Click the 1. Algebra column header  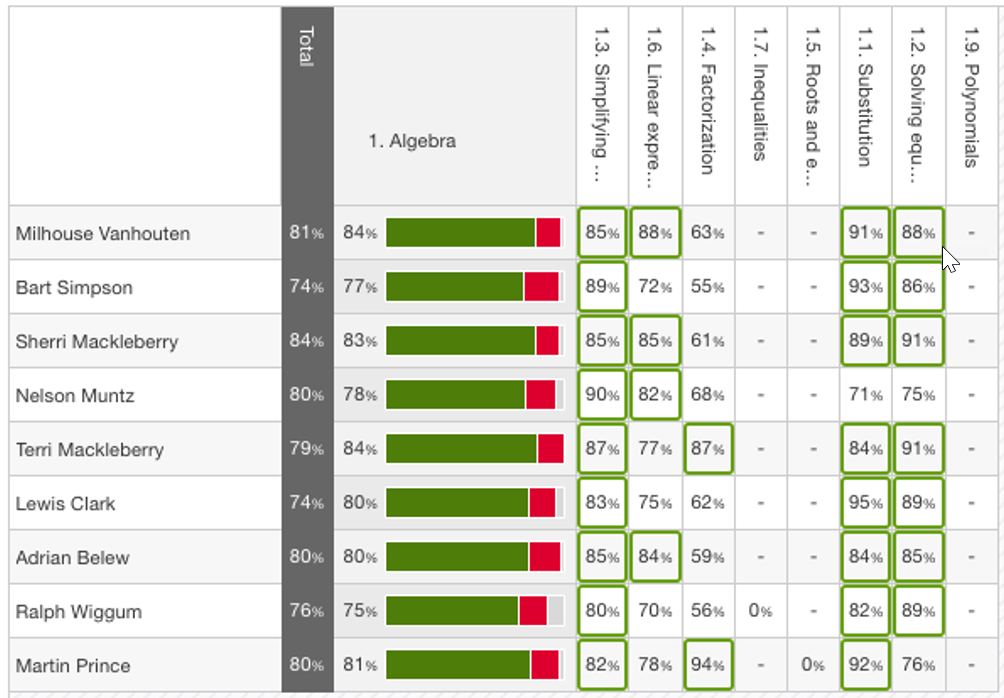tap(411, 141)
